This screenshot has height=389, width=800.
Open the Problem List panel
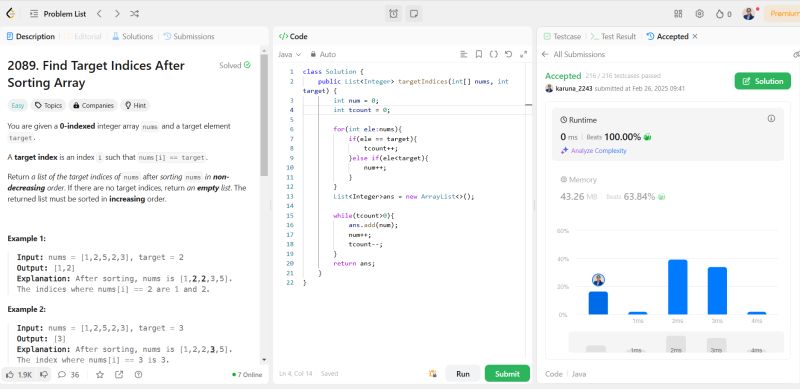coord(58,14)
